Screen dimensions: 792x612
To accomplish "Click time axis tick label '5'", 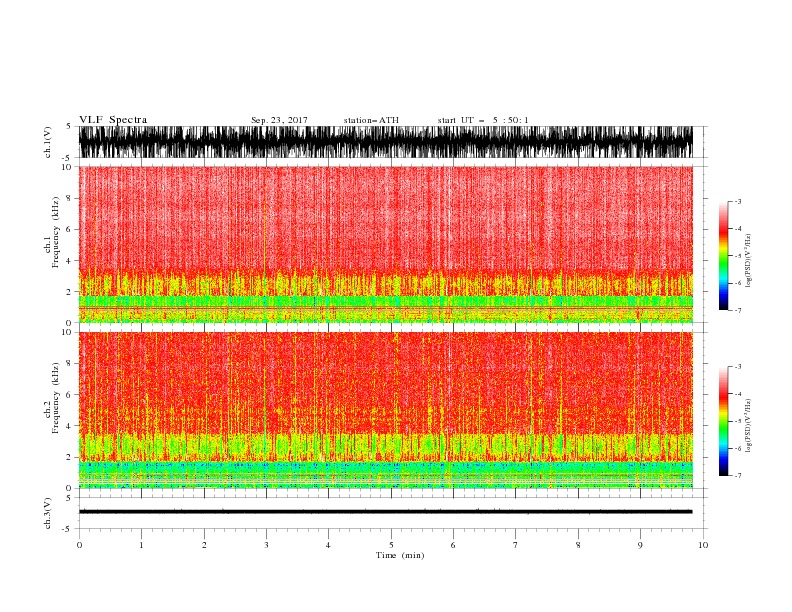I will click(391, 545).
